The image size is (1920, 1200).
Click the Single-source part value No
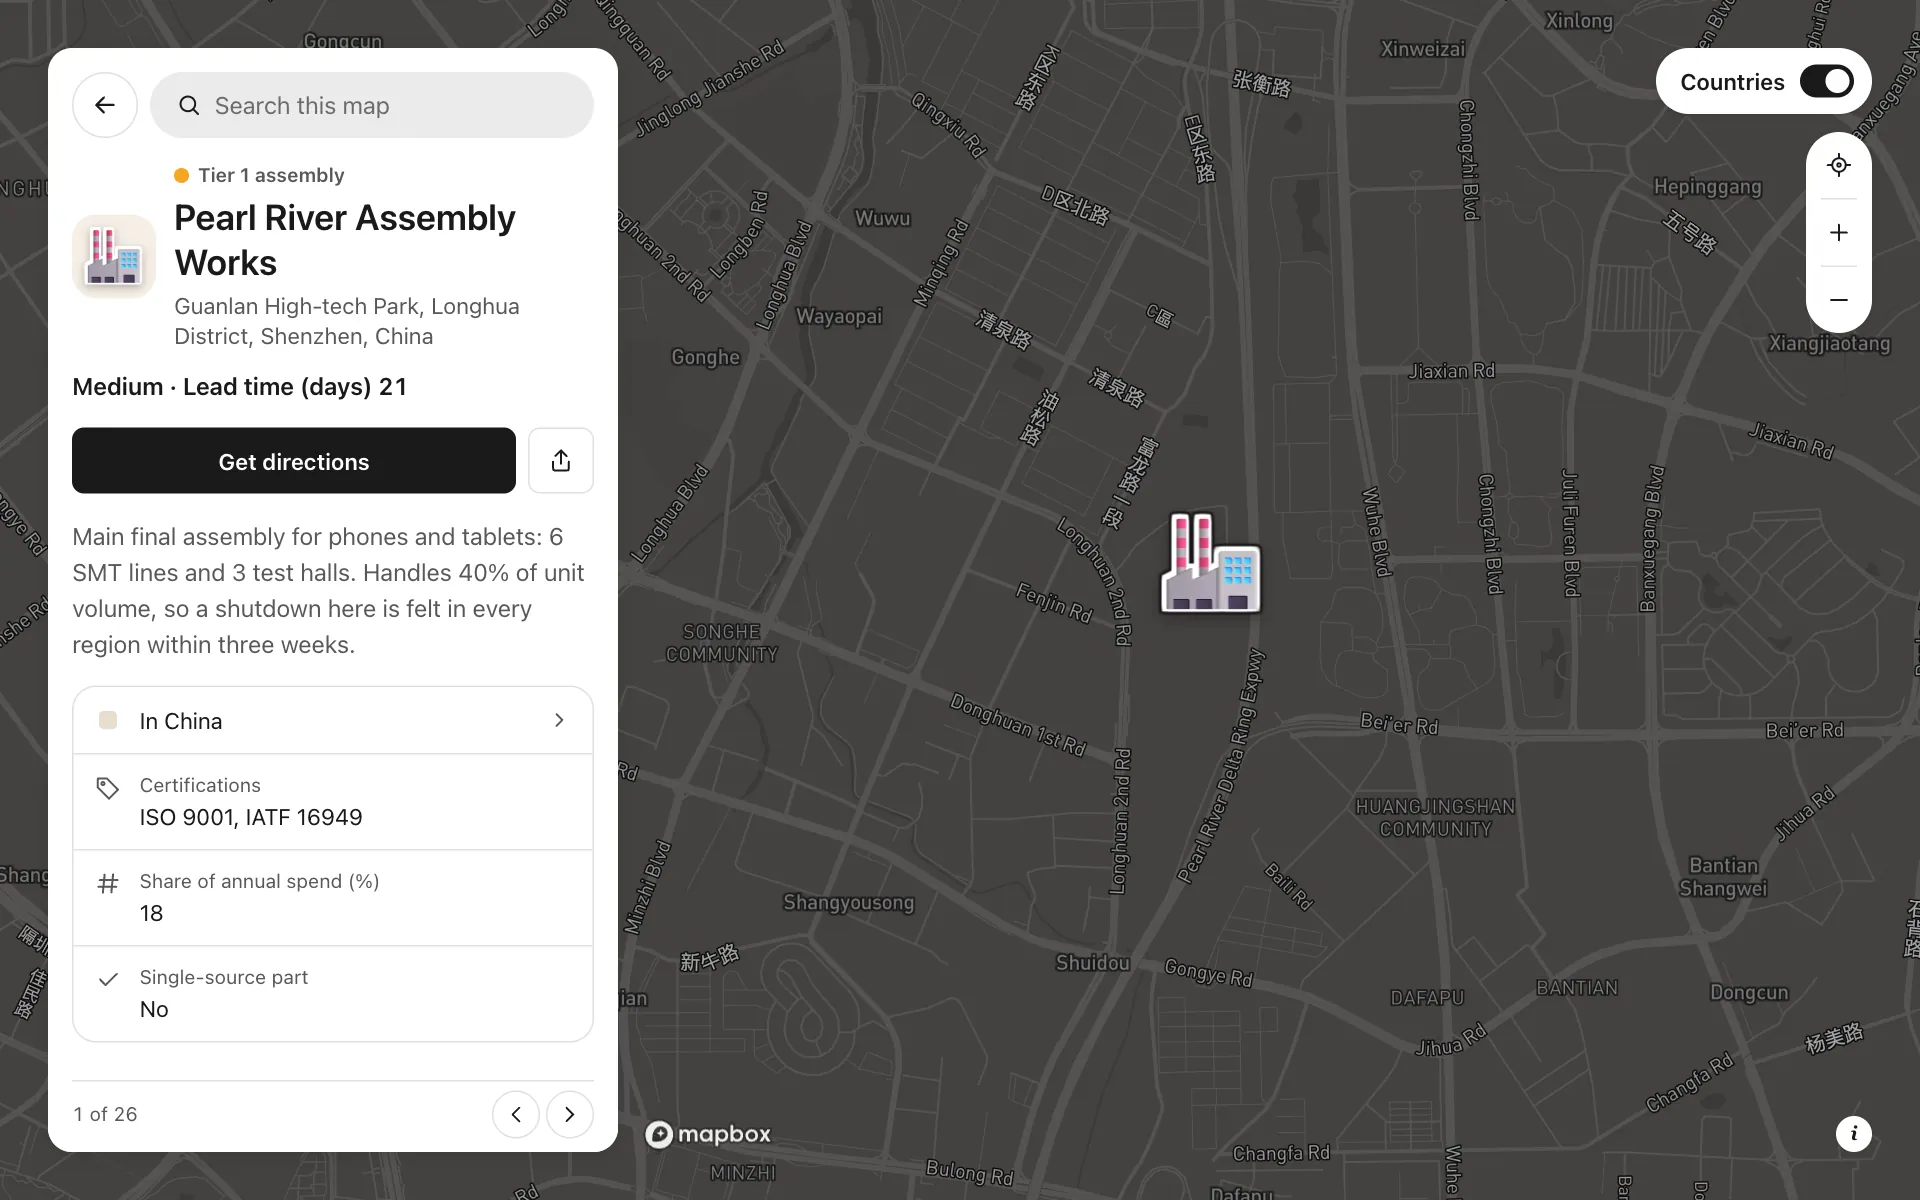click(x=154, y=1009)
